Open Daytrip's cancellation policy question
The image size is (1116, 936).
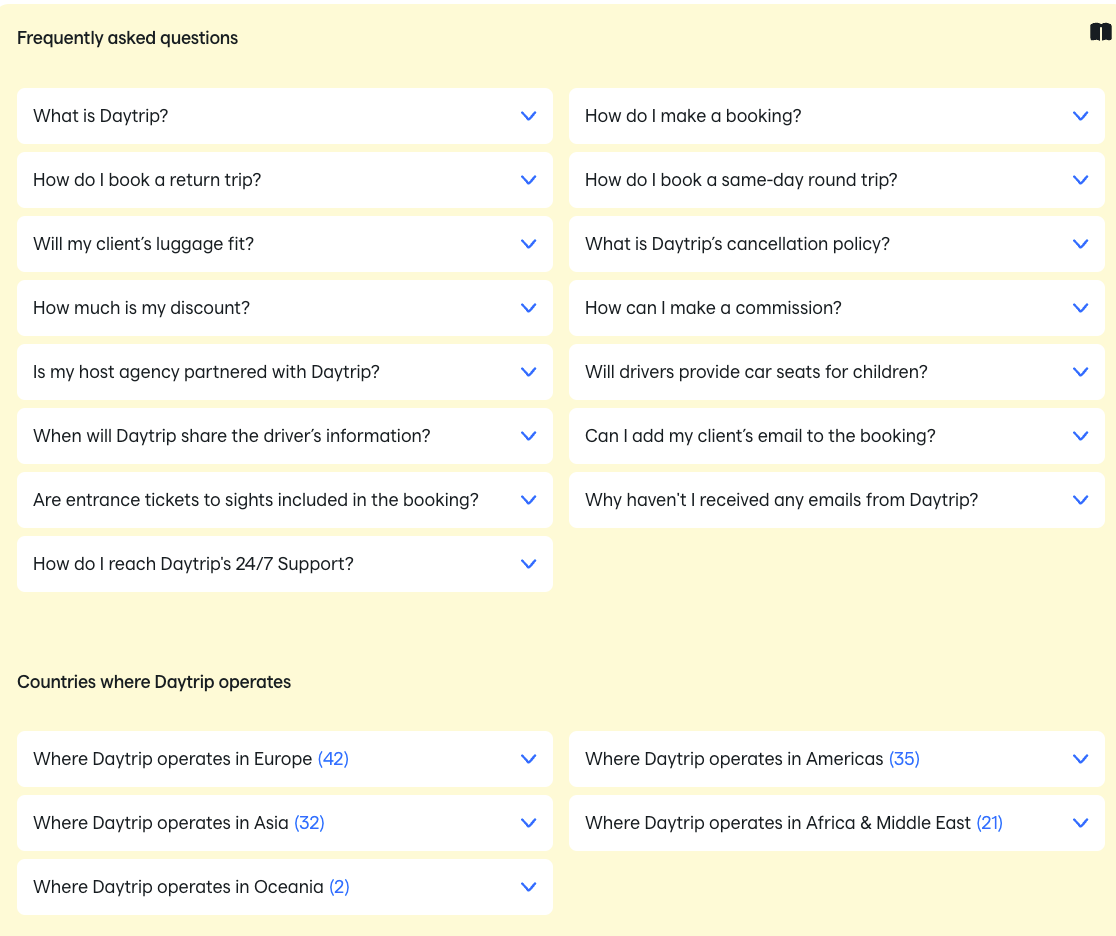pos(836,244)
